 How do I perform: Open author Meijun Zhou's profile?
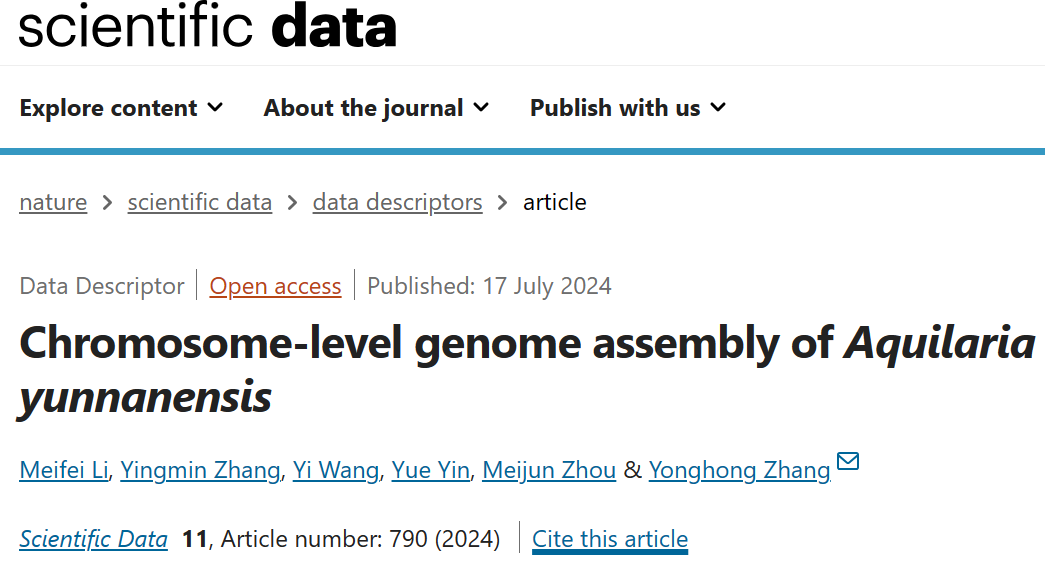point(549,470)
